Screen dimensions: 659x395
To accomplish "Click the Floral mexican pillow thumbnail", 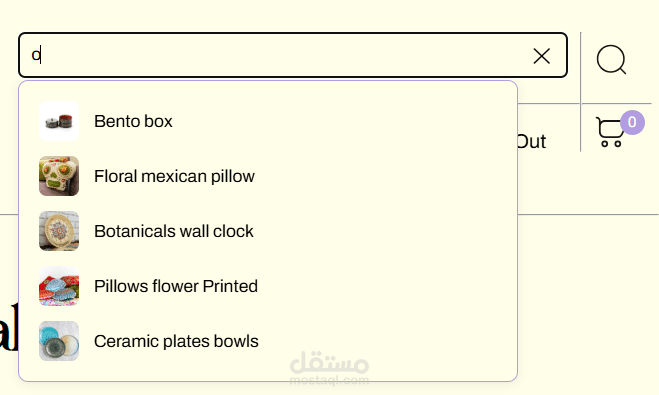I will pyautogui.click(x=59, y=176).
